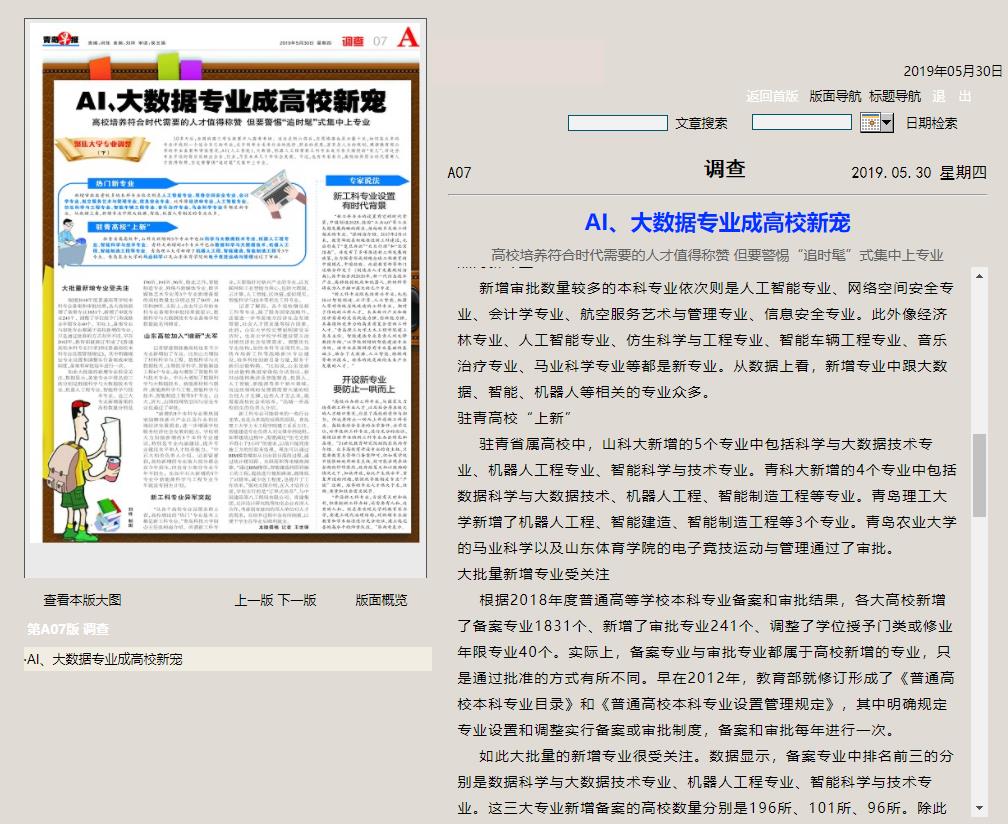Image resolution: width=1008 pixels, height=824 pixels.
Task: Focus the date search input field
Action: click(x=801, y=122)
